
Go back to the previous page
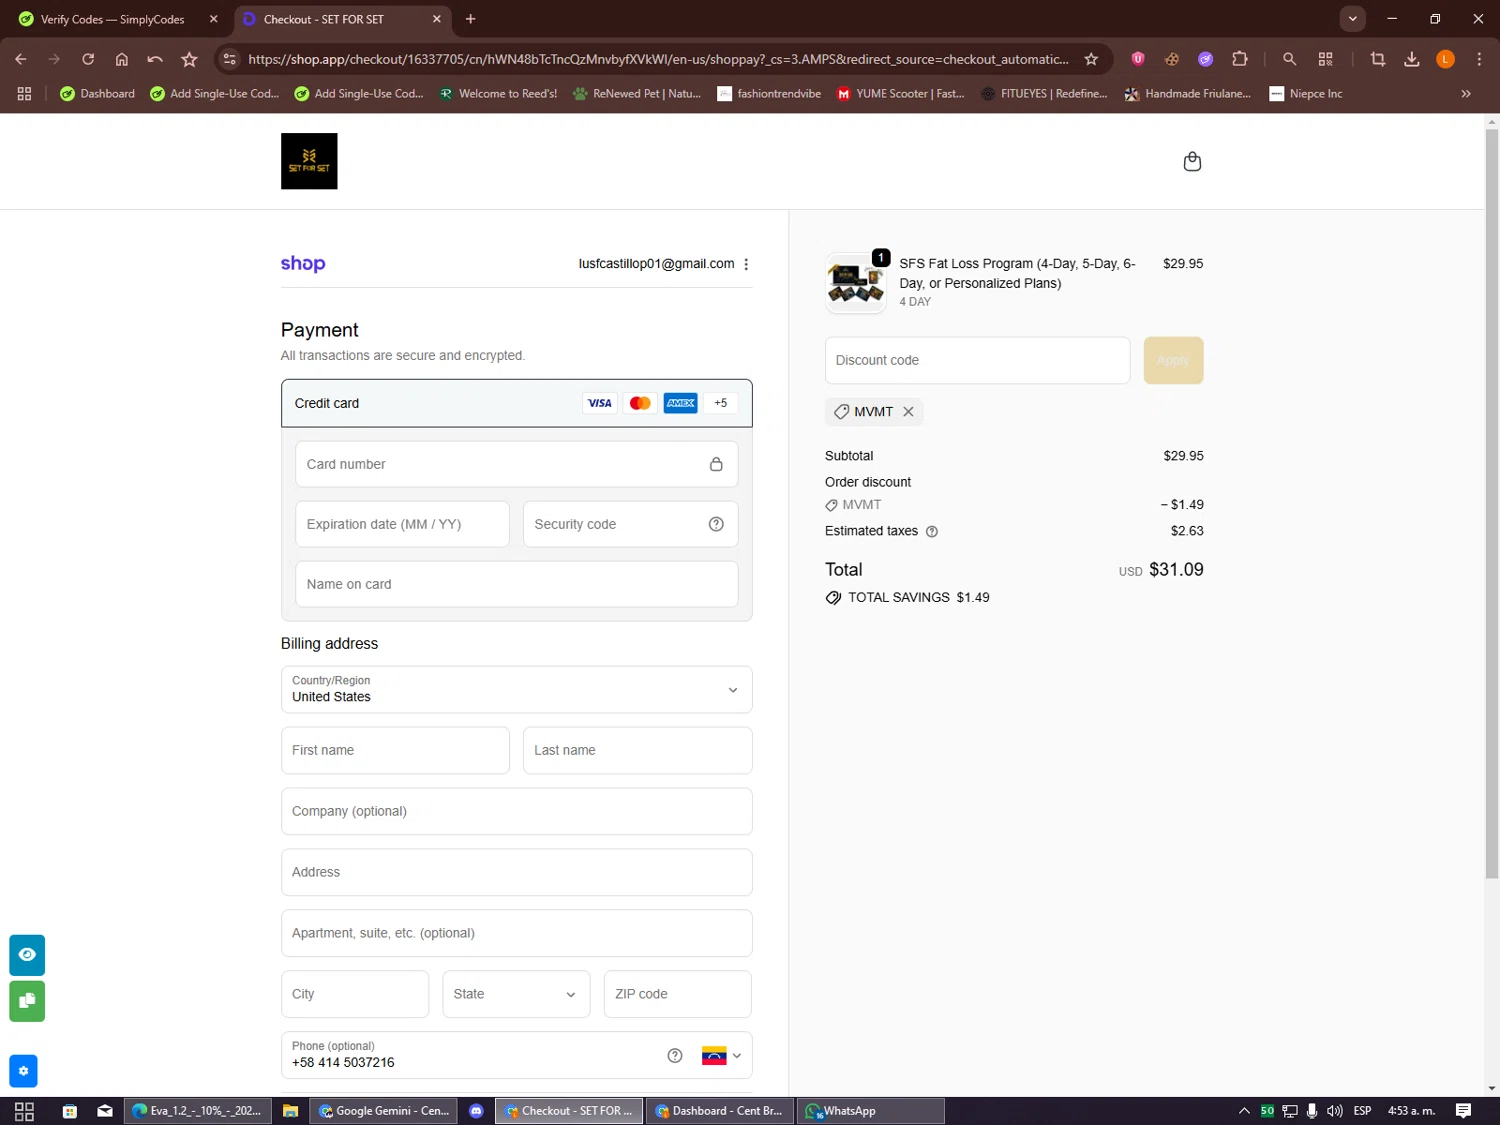pyautogui.click(x=21, y=59)
